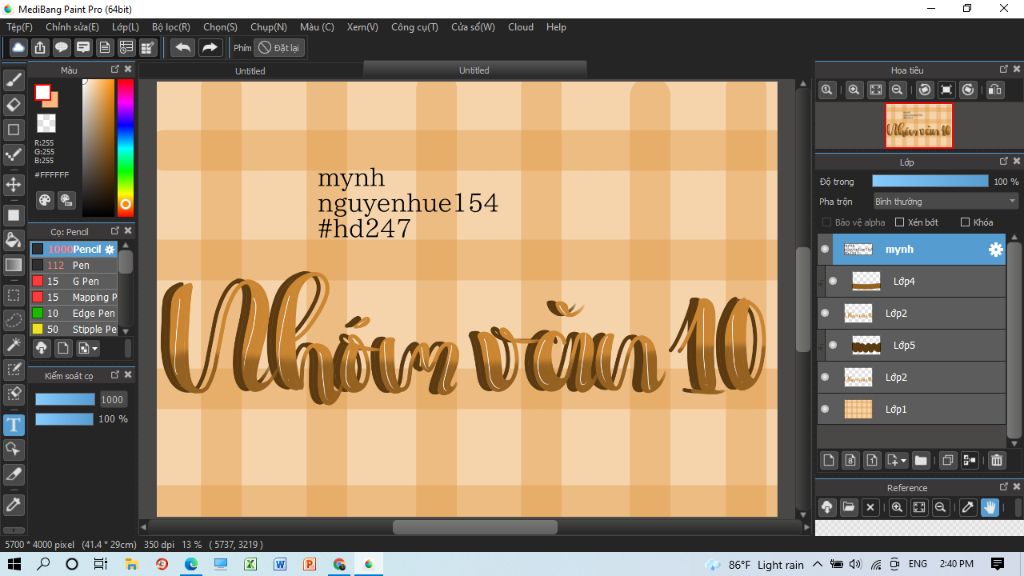
Task: Switch to the first Untitled tab
Action: 250,71
